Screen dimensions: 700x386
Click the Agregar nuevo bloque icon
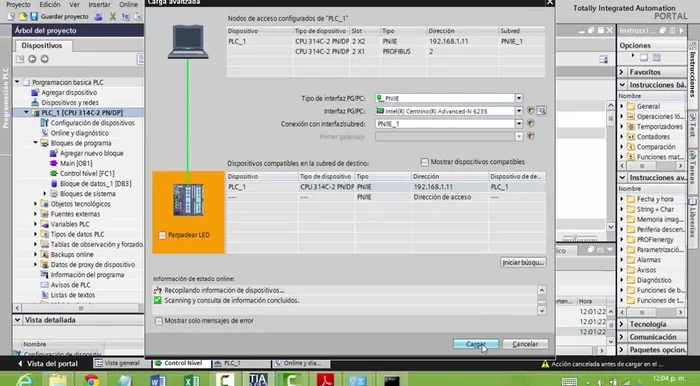point(54,153)
